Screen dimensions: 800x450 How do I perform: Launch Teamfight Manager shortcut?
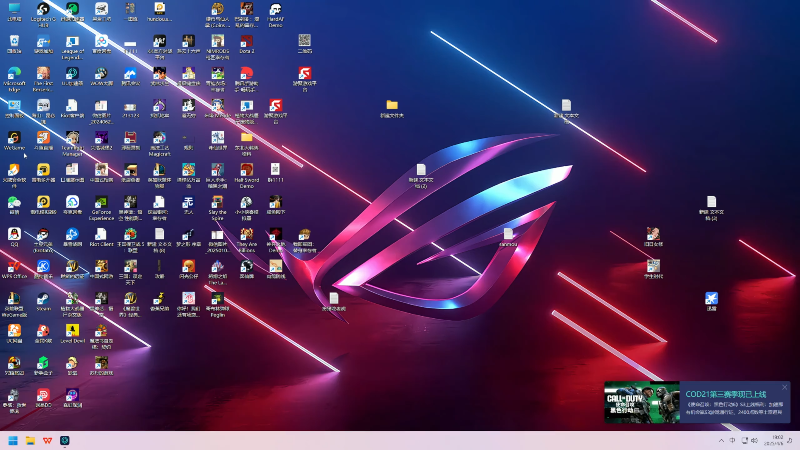[x=72, y=143]
